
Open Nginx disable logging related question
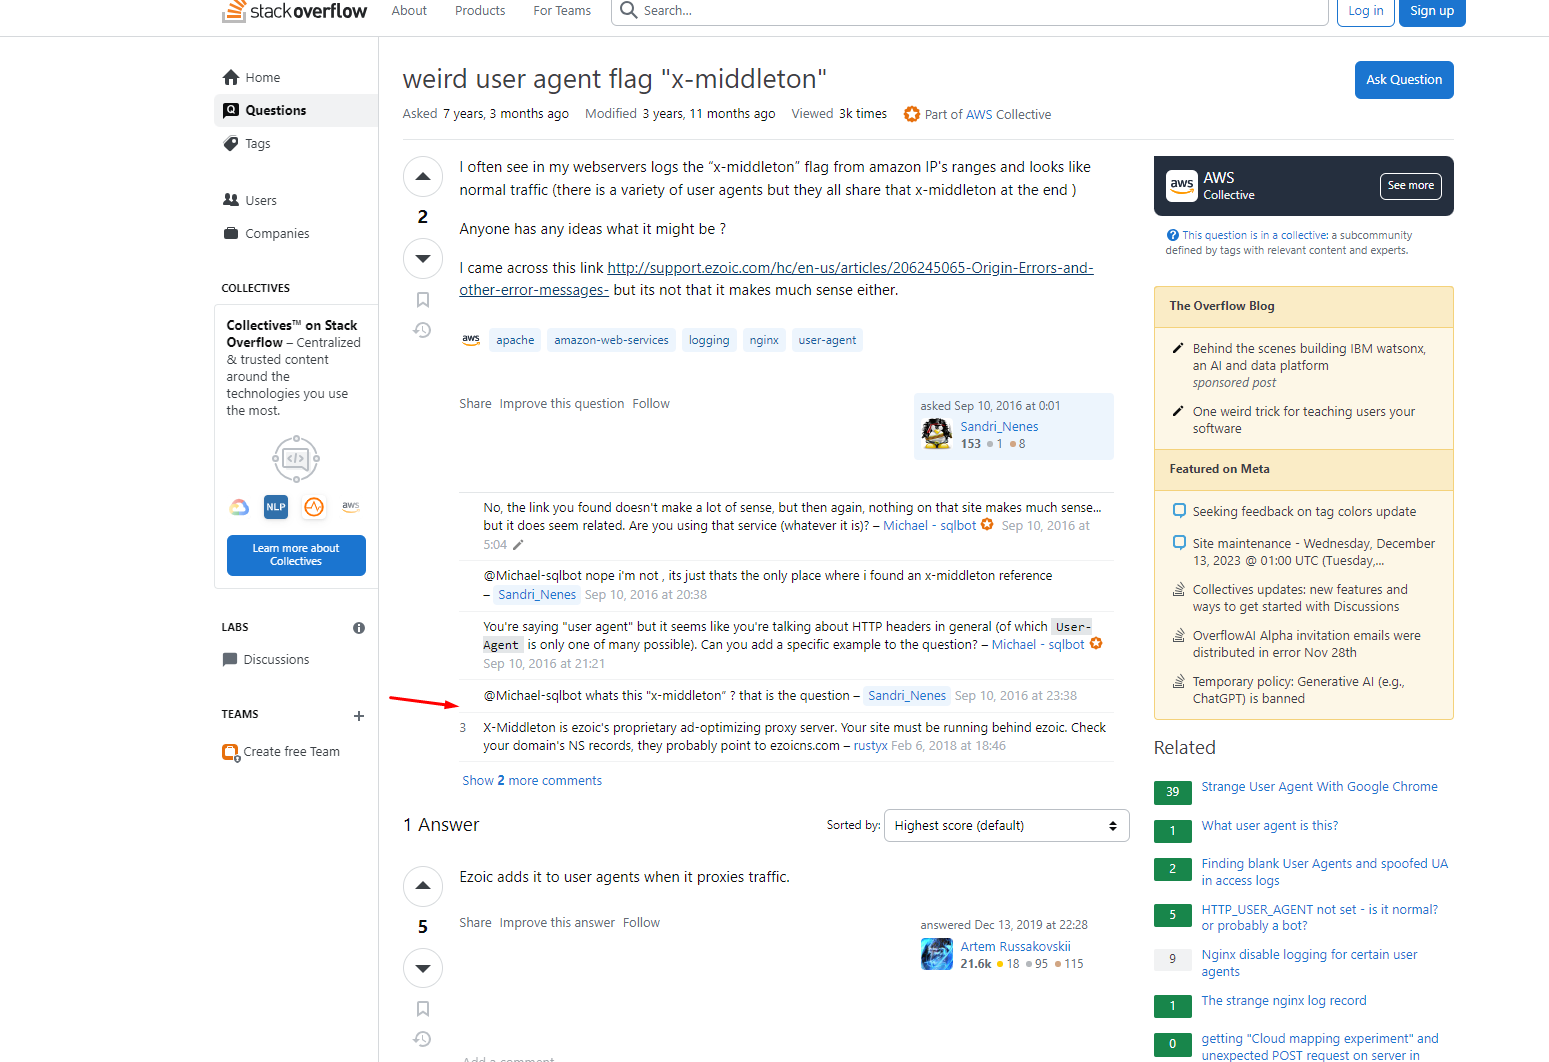(x=1309, y=963)
